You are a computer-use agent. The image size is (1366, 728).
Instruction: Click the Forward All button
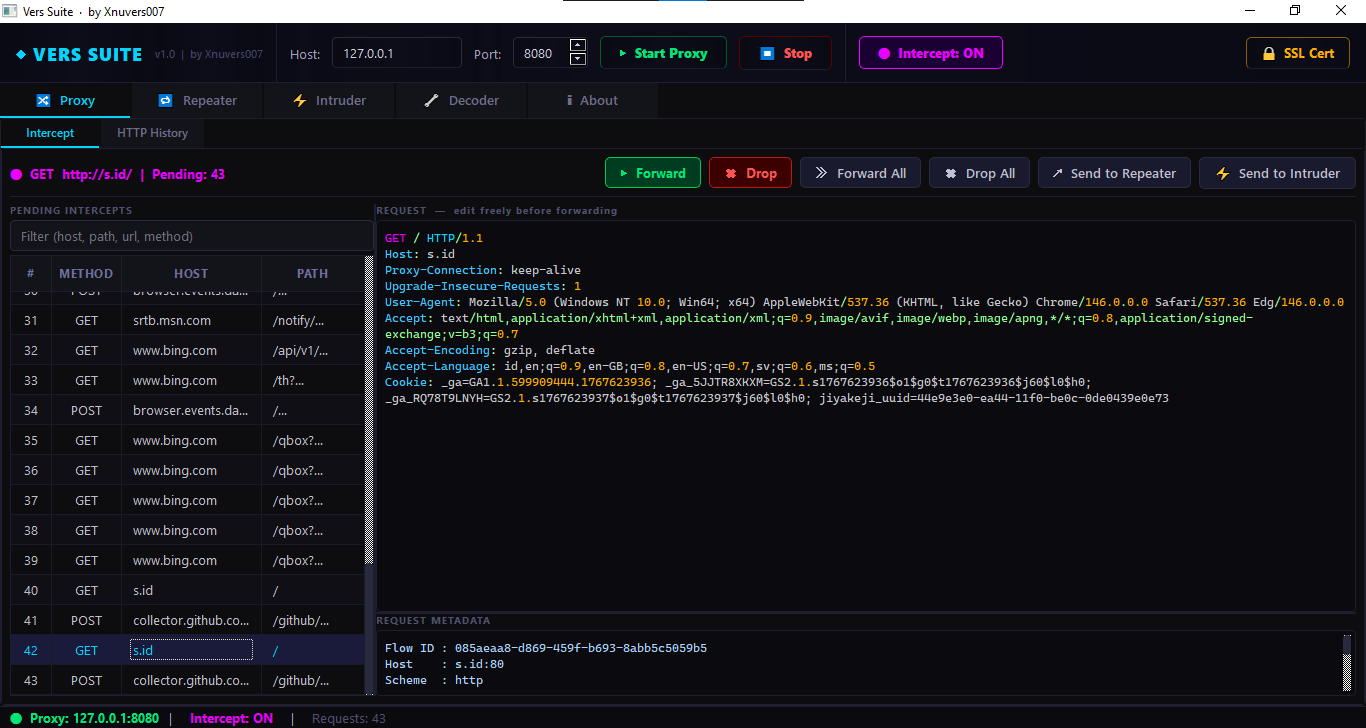(x=860, y=172)
